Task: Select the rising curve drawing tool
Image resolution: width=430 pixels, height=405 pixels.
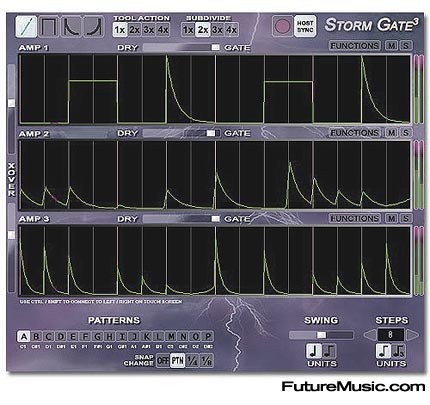Action: point(94,27)
